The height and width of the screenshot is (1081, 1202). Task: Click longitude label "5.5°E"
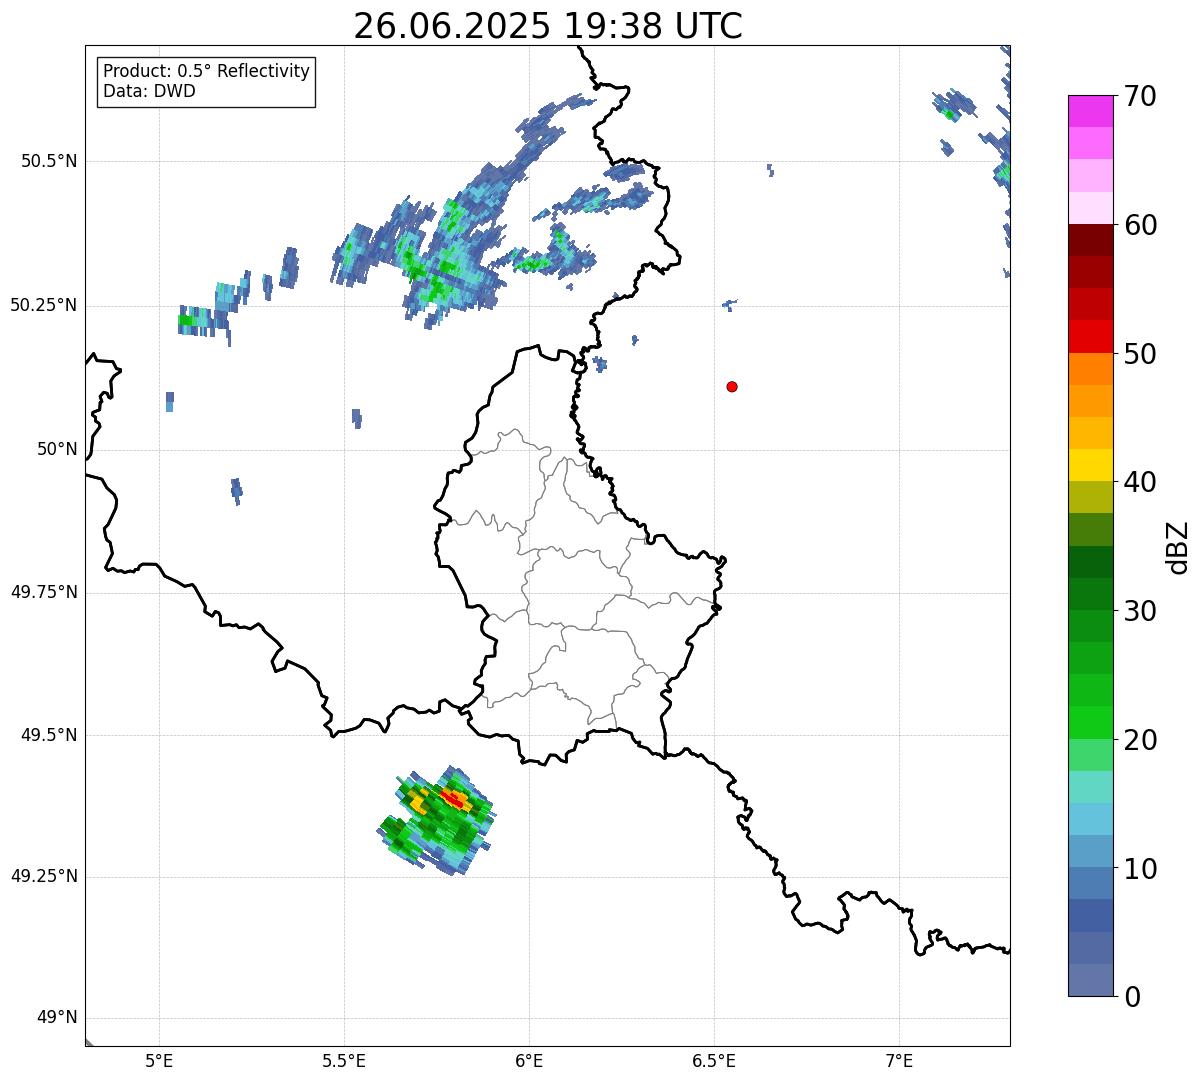click(x=344, y=1060)
